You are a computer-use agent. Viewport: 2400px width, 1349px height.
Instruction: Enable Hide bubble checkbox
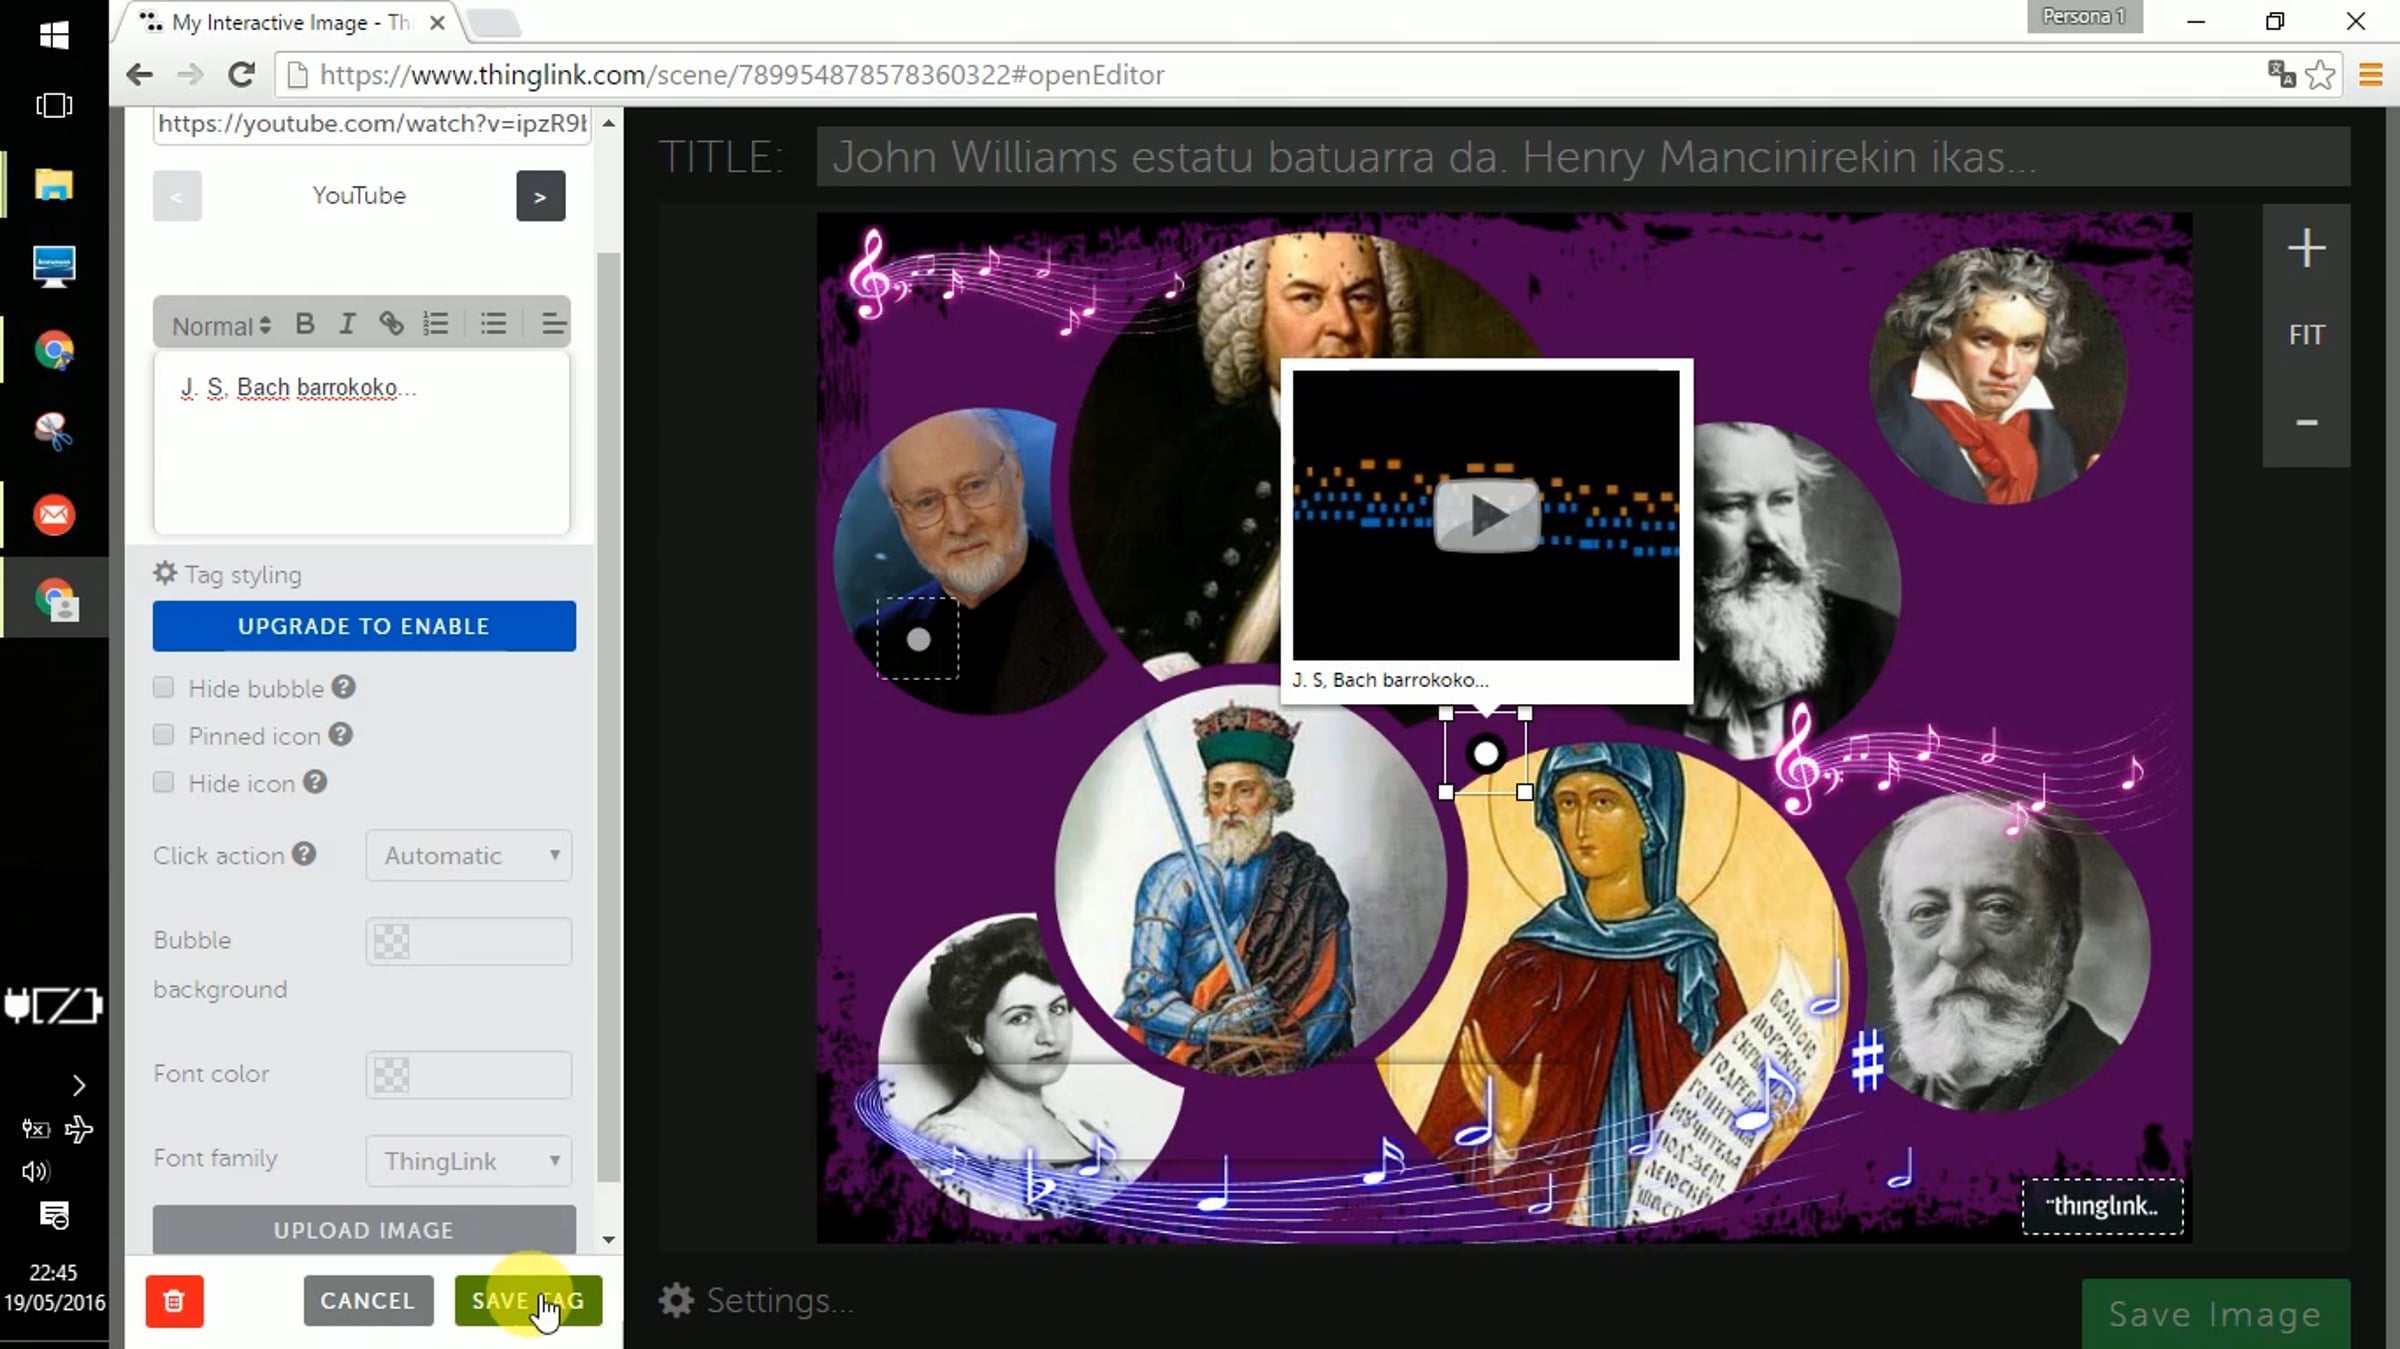[x=163, y=687]
